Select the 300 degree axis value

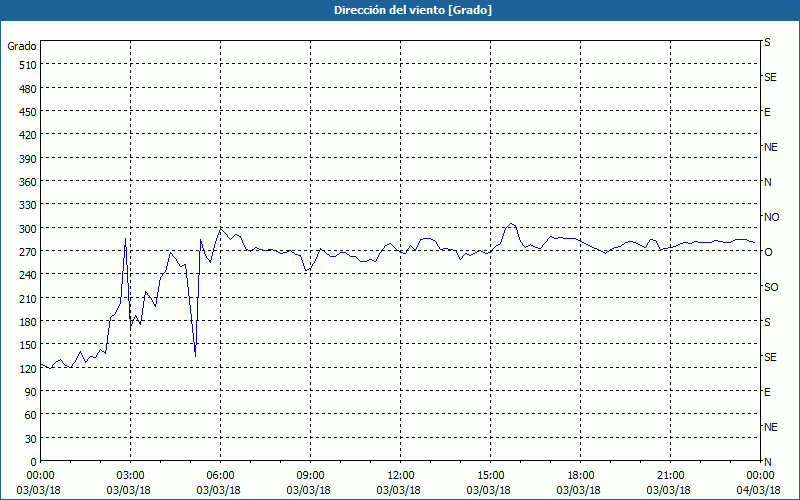28,229
